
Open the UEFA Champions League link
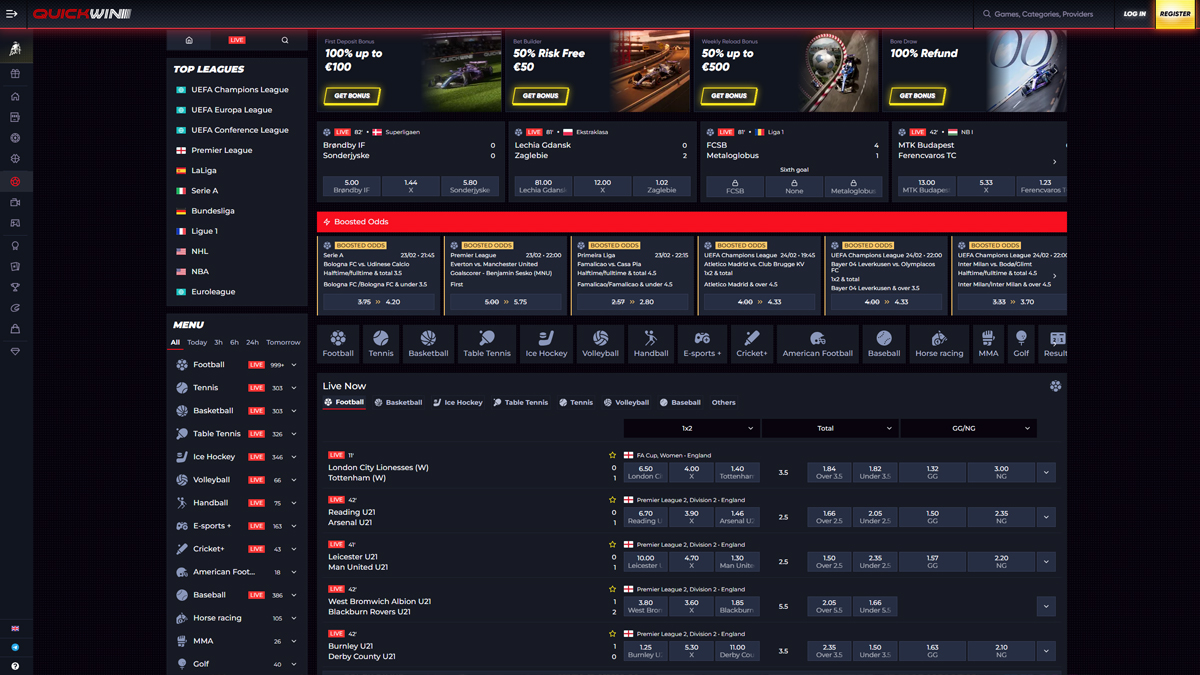pyautogui.click(x=240, y=90)
